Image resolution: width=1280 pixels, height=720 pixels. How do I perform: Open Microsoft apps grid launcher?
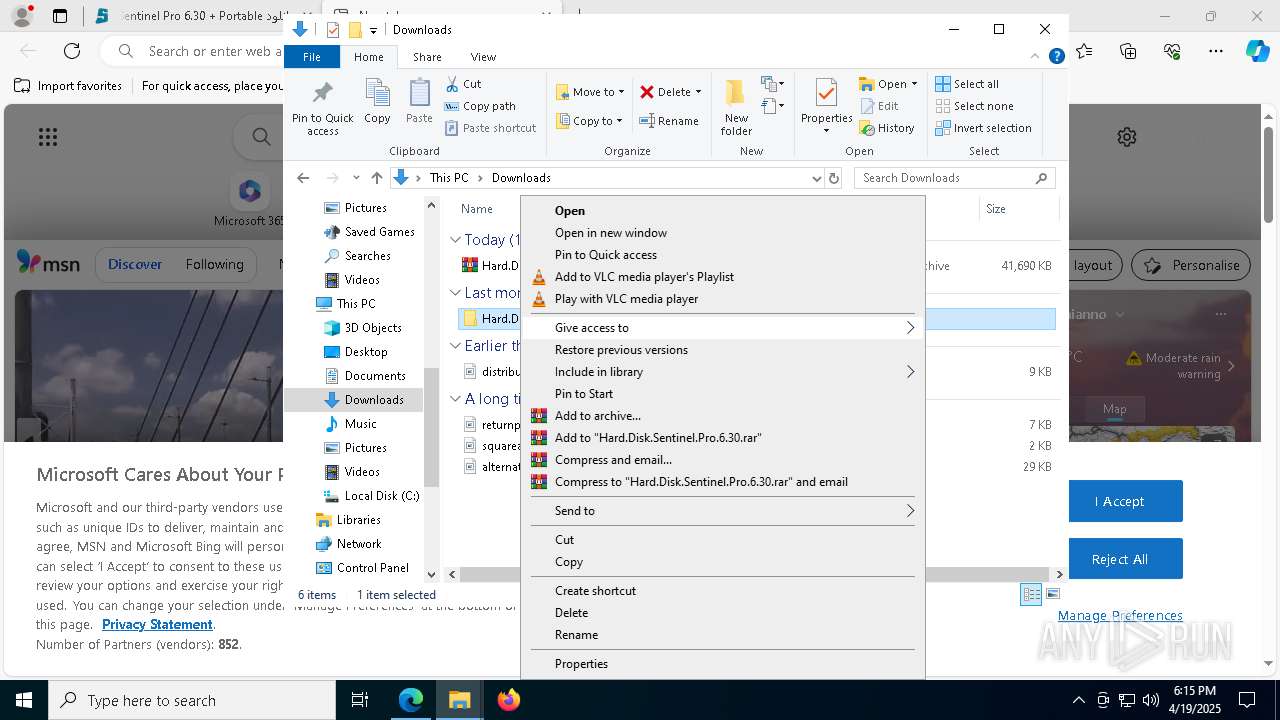click(x=48, y=137)
